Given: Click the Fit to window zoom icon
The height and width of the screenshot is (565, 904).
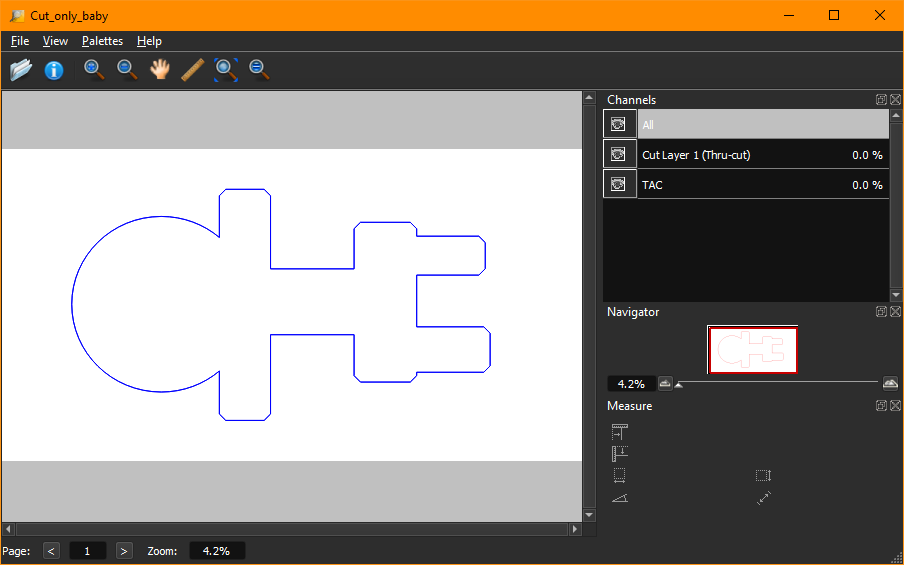Looking at the screenshot, I should [x=226, y=69].
